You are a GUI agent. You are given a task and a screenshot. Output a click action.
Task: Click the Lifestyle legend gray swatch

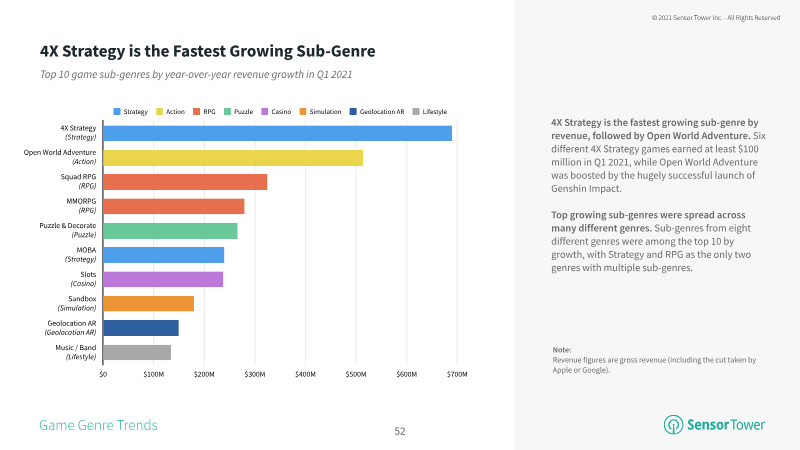pyautogui.click(x=416, y=111)
